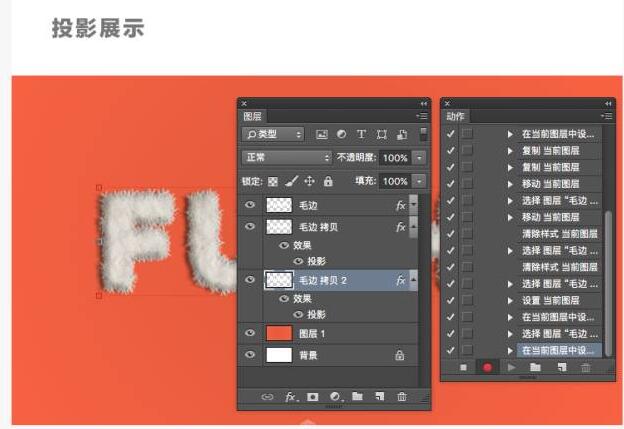The width and height of the screenshot is (624, 429).
Task: Click lock icon on 背景 layer
Action: point(400,355)
